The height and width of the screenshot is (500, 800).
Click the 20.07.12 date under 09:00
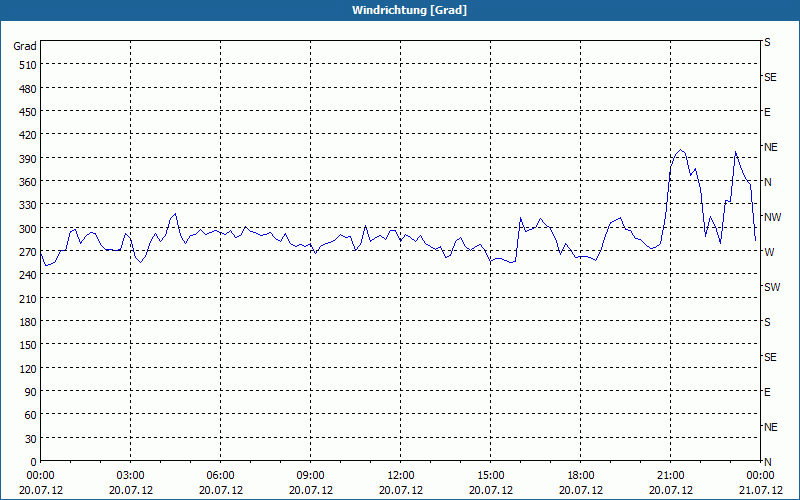(311, 490)
